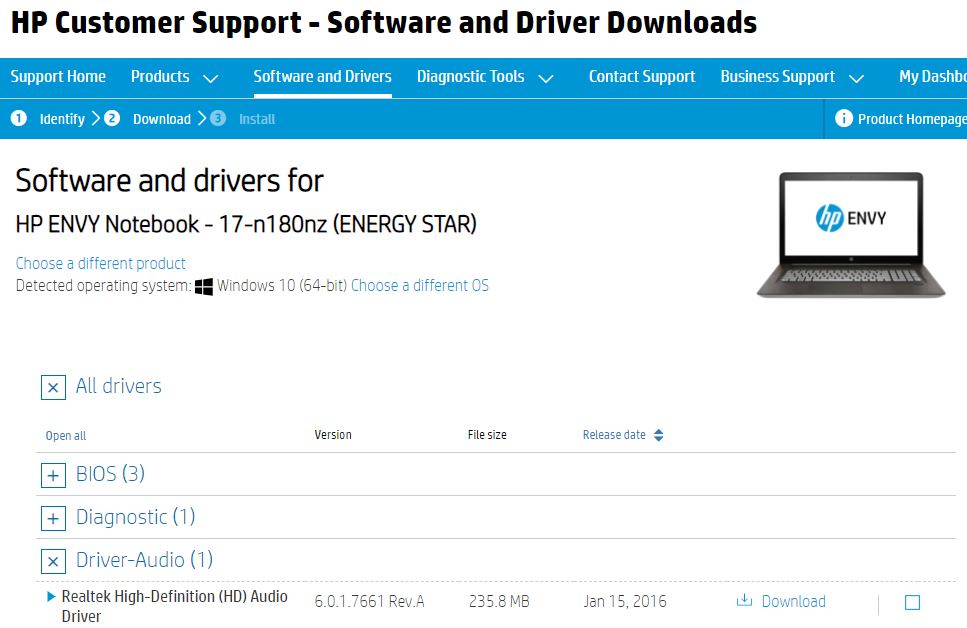The image size is (967, 628).
Task: Open Support Home tab
Action: pos(58,76)
